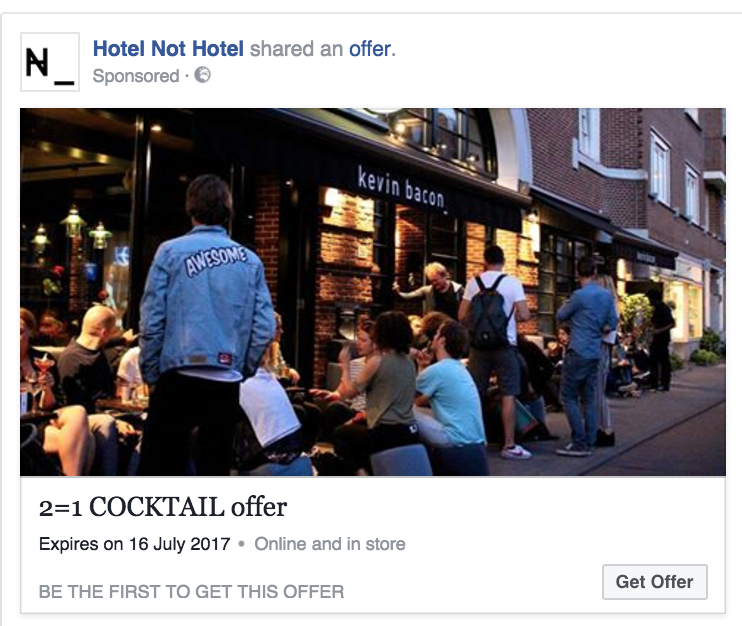Screen dimensions: 742x626
Task: Click 'BE THE FIRST TO GET THIS OFFER' text
Action: pyautogui.click(x=191, y=592)
